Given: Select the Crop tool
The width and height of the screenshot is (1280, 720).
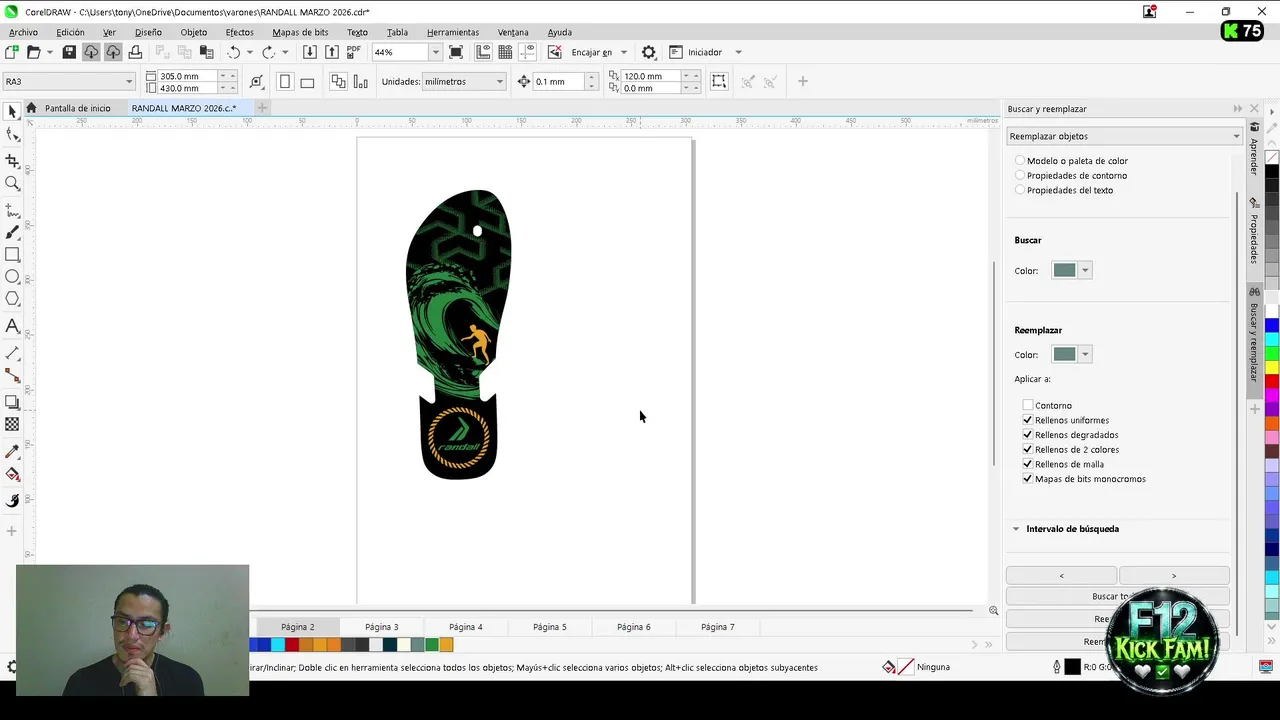Looking at the screenshot, I should coord(12,160).
